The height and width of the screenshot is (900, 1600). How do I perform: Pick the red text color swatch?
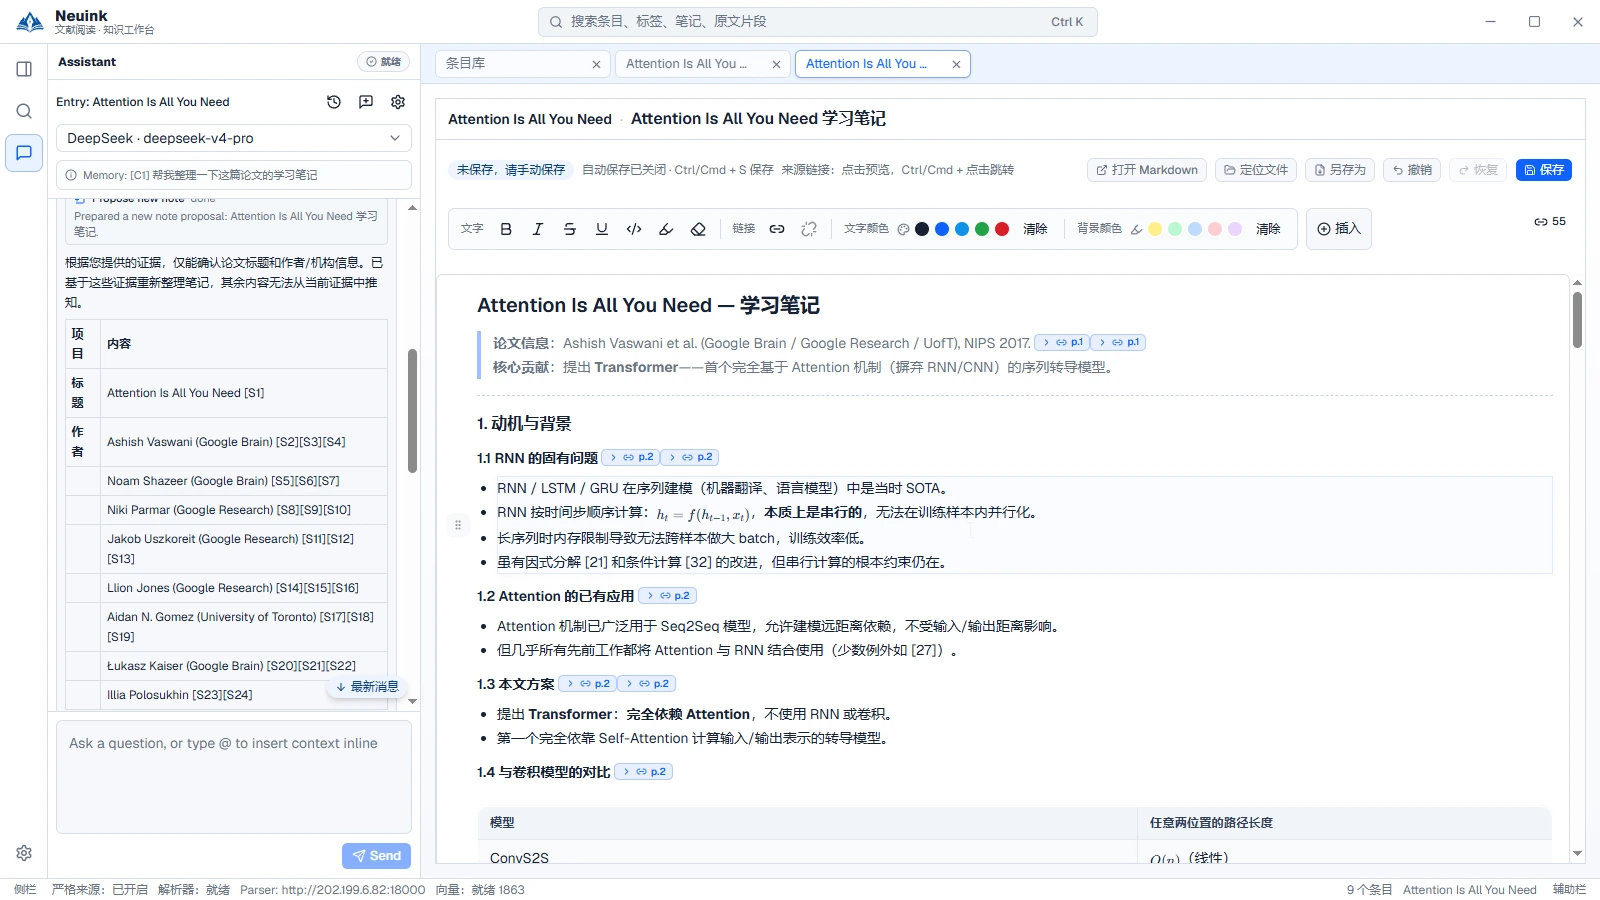tap(1002, 229)
